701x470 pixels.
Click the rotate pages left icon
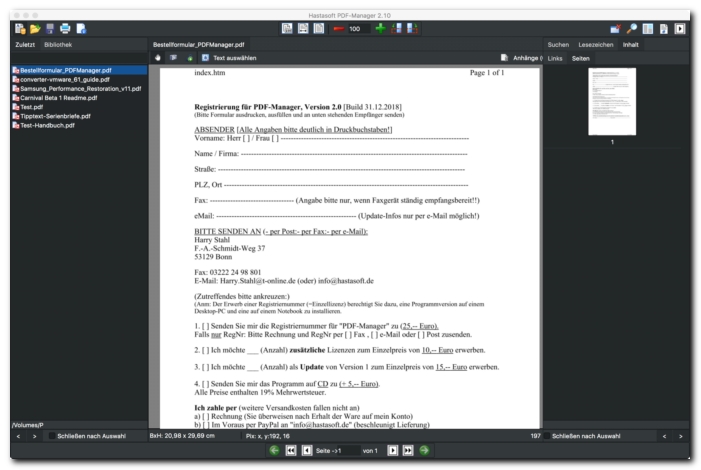pyautogui.click(x=397, y=29)
